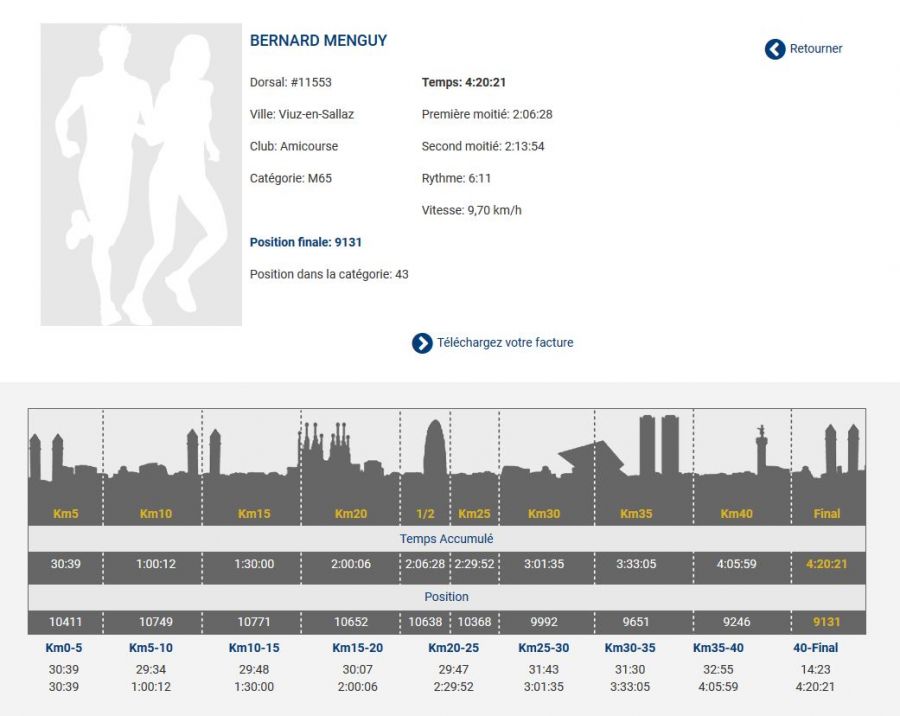Click position value 9246

coord(736,622)
